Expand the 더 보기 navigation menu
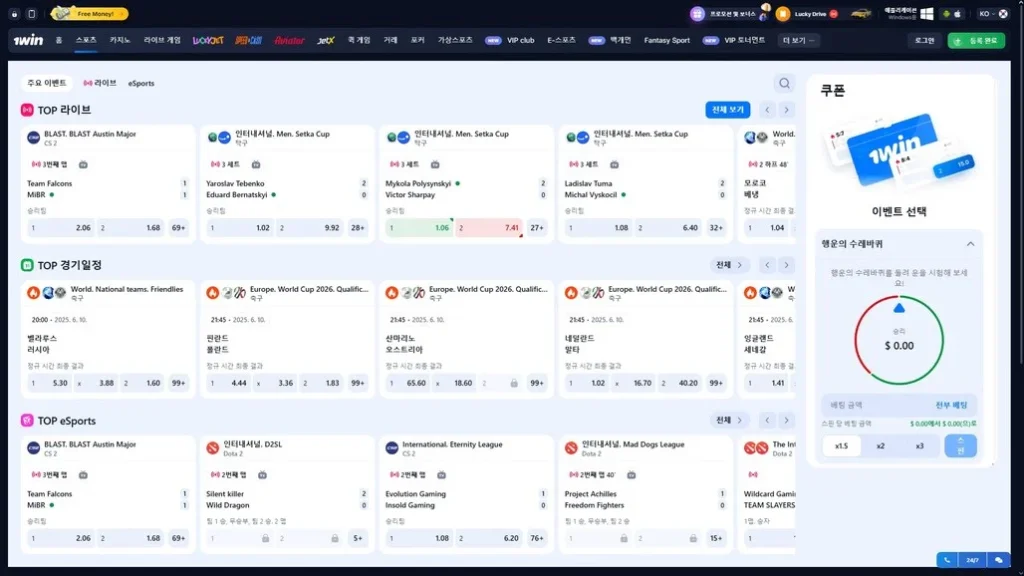The width and height of the screenshot is (1024, 576). [x=800, y=40]
